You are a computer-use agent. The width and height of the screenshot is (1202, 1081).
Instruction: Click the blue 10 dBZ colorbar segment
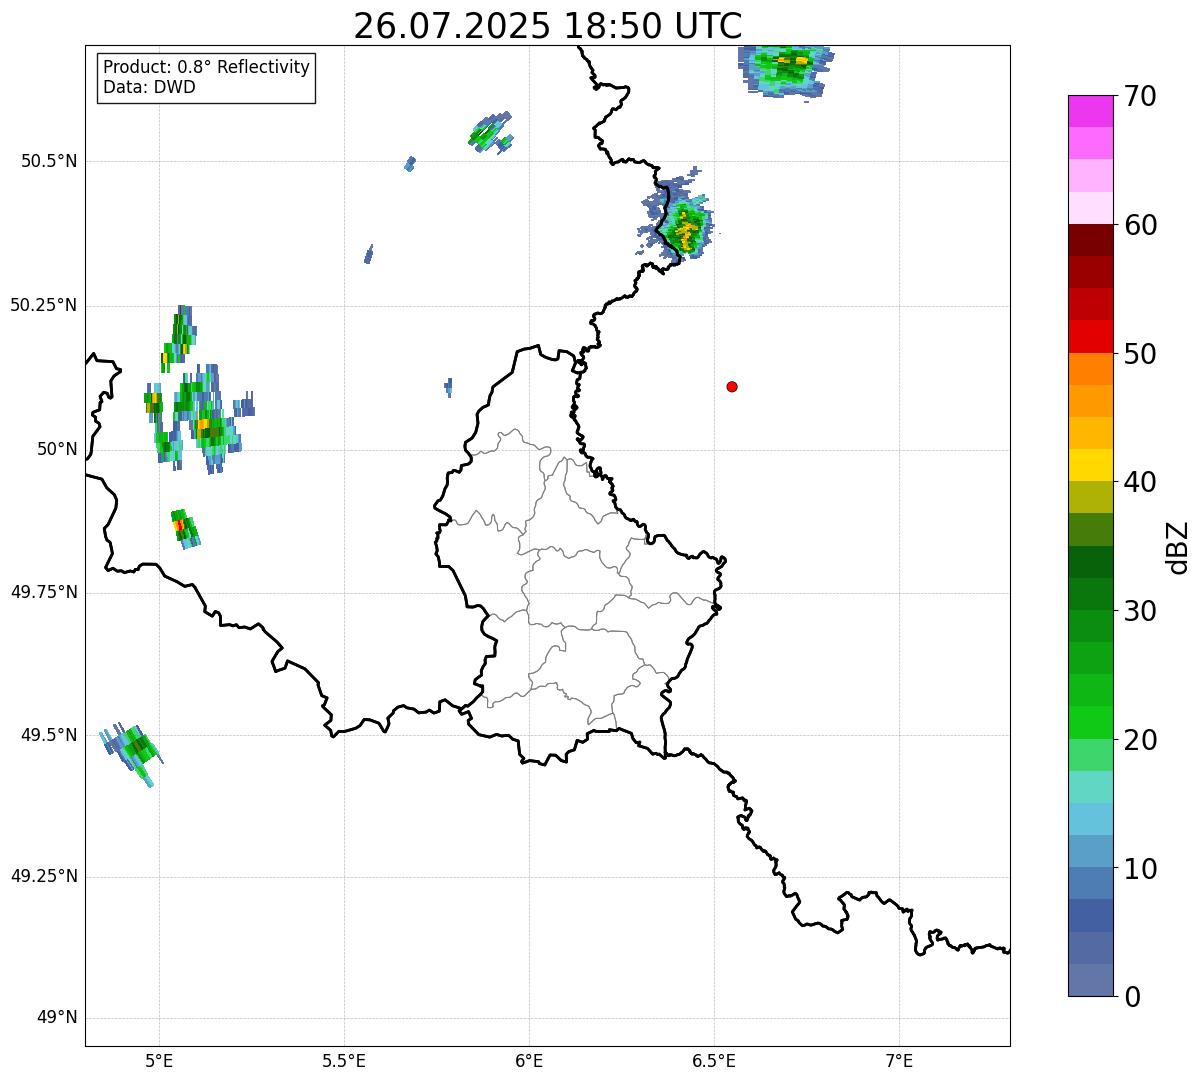click(1090, 852)
